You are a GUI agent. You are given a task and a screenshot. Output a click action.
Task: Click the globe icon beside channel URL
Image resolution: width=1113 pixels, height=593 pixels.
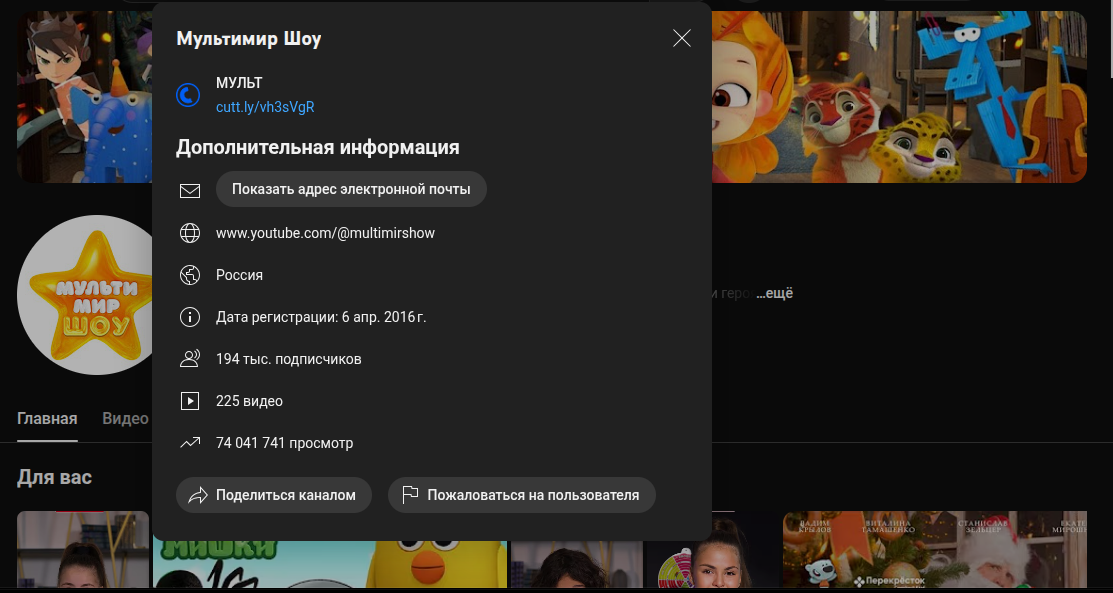pos(190,233)
